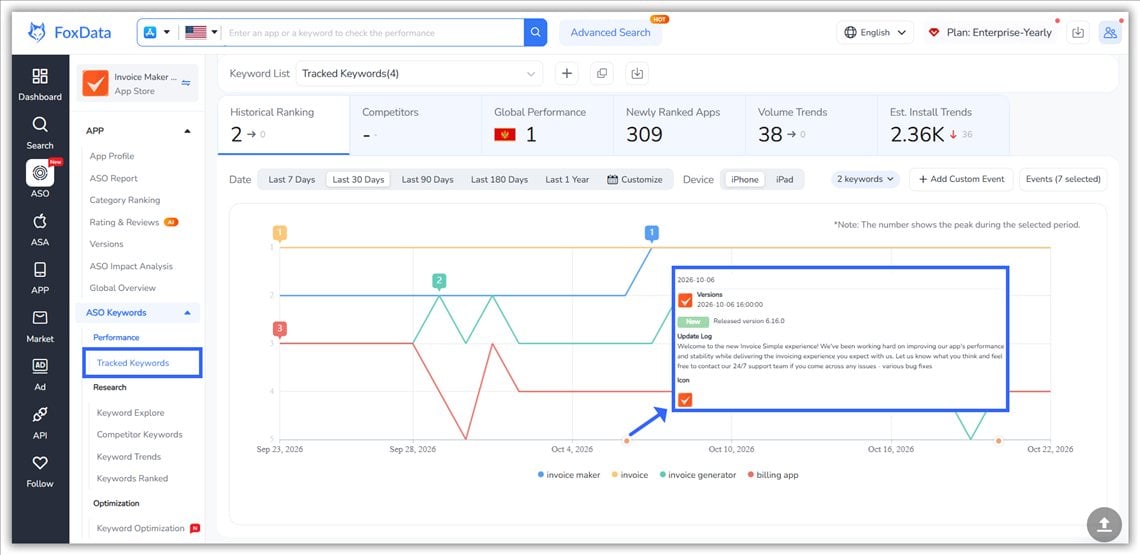
Task: Toggle the invoice maker legend entry
Action: pyautogui.click(x=569, y=475)
